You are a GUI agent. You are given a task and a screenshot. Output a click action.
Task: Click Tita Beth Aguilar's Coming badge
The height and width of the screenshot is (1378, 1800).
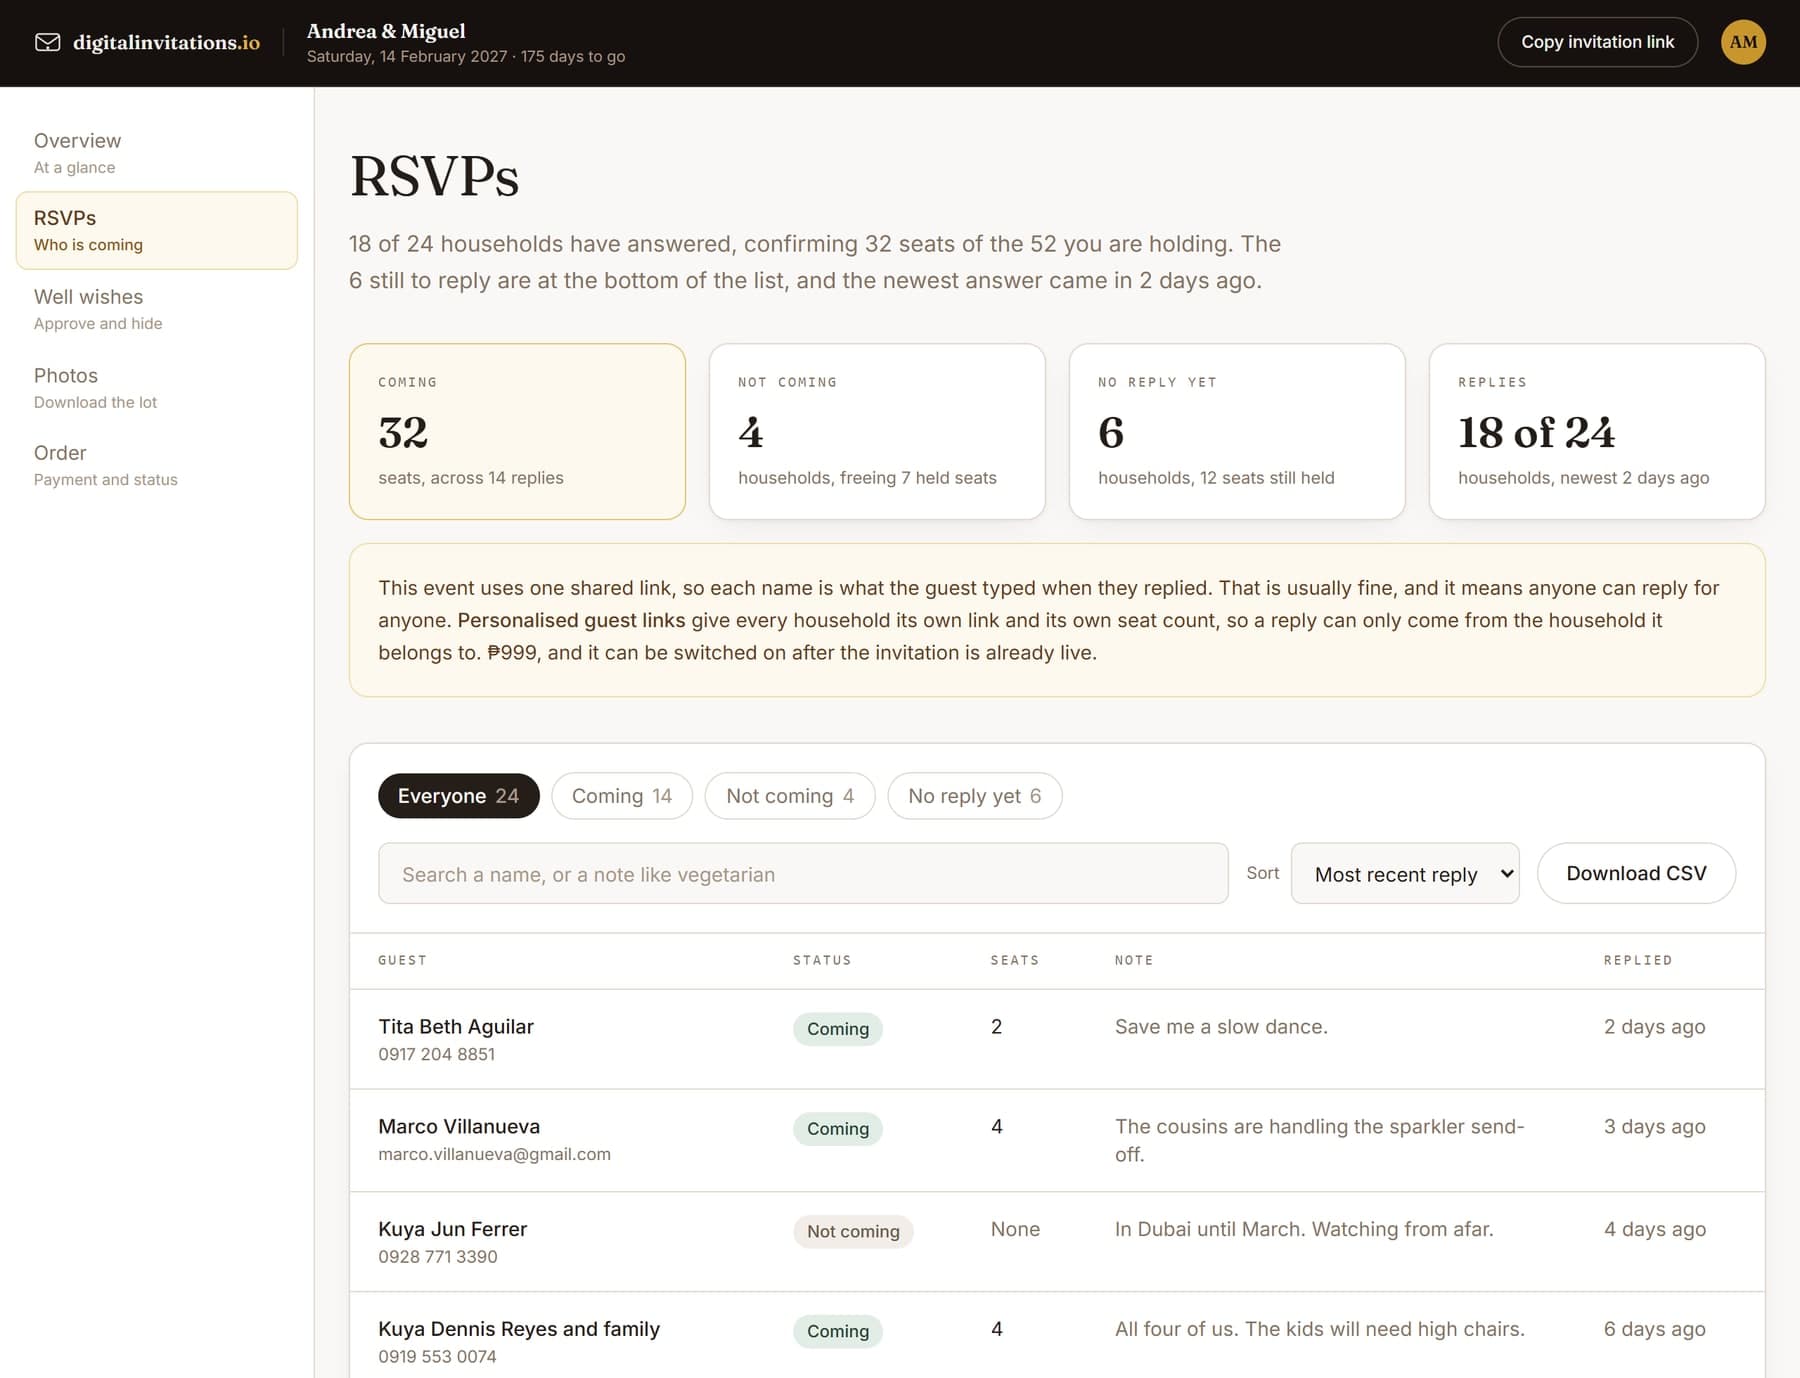[x=838, y=1029]
